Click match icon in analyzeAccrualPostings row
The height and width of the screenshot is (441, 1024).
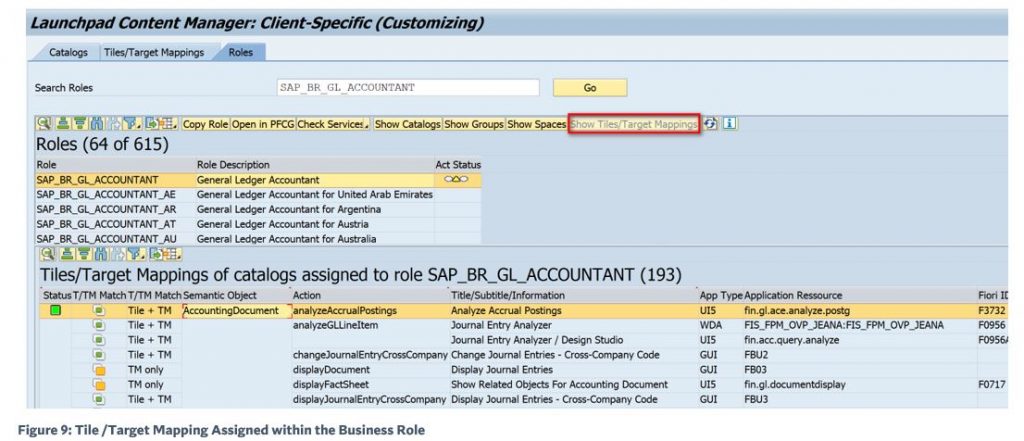99,310
